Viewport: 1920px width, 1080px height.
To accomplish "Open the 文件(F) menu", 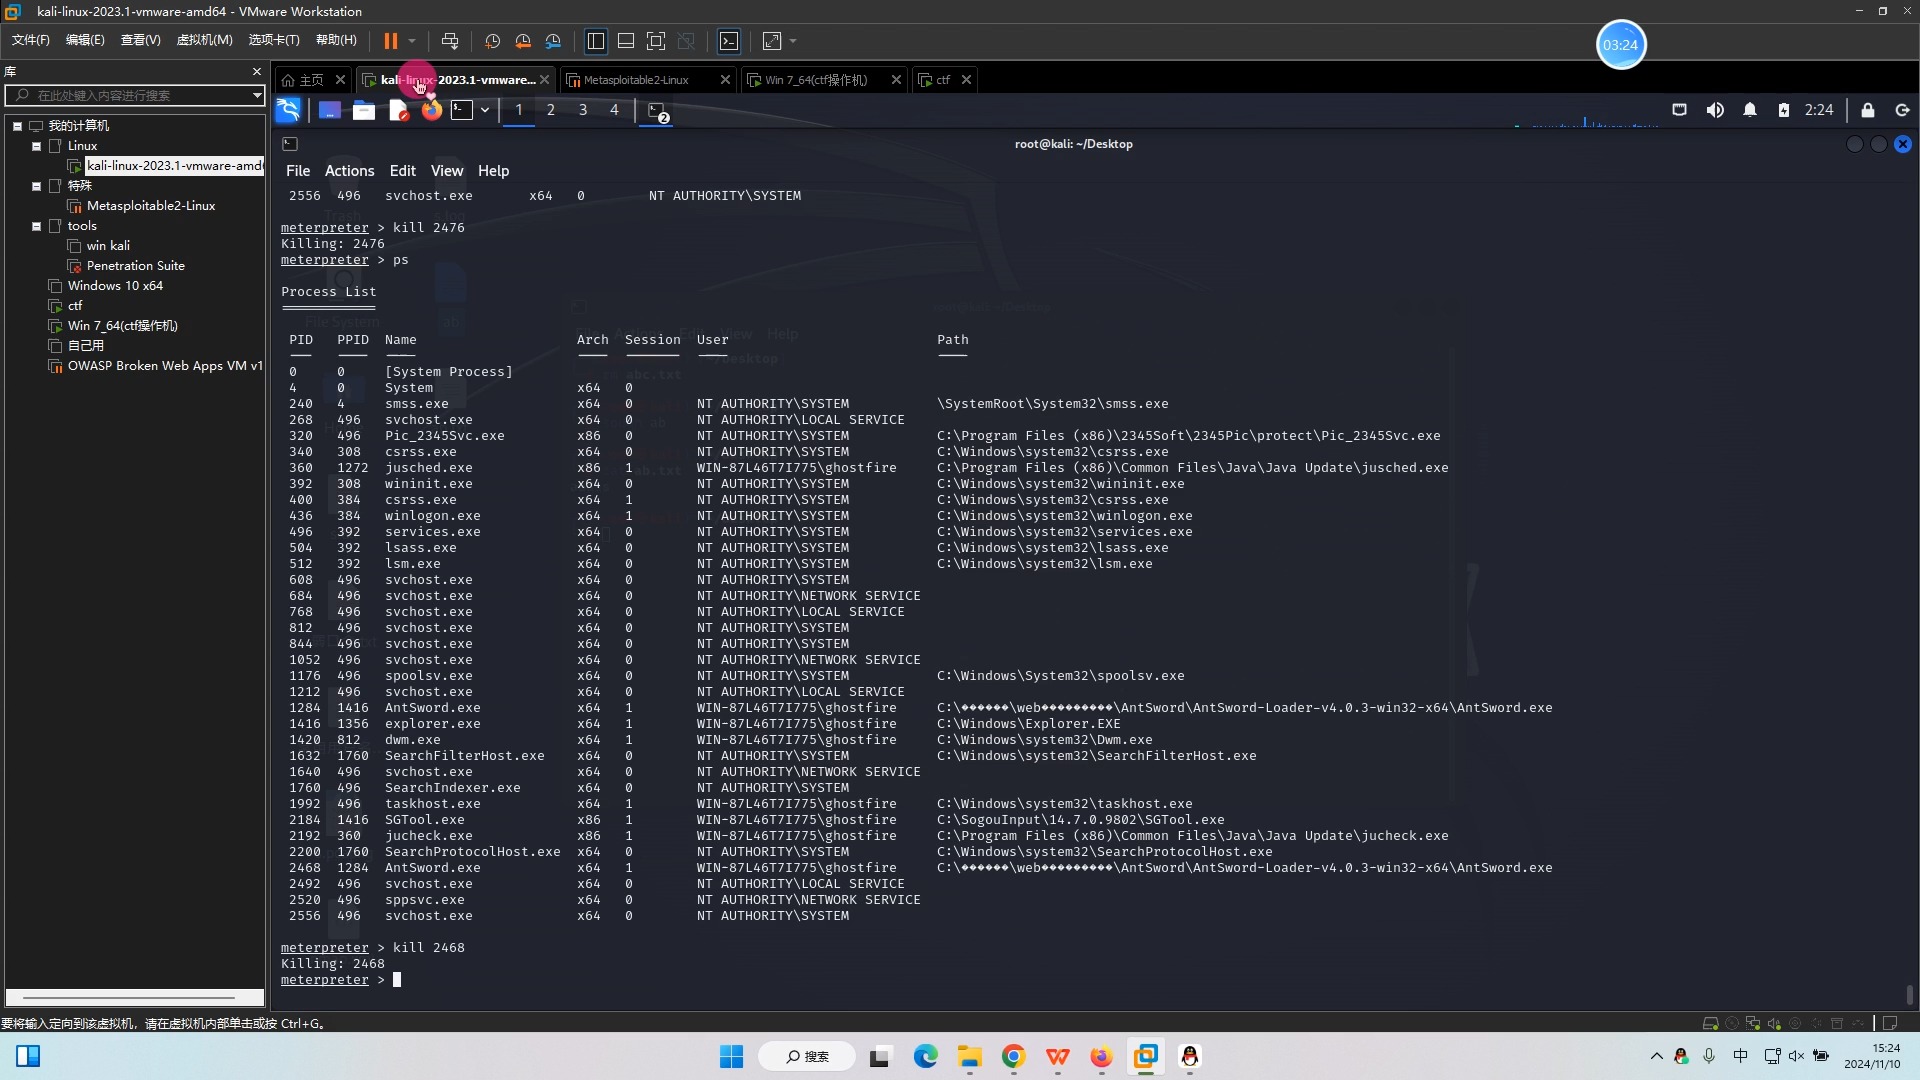I will 31,40.
